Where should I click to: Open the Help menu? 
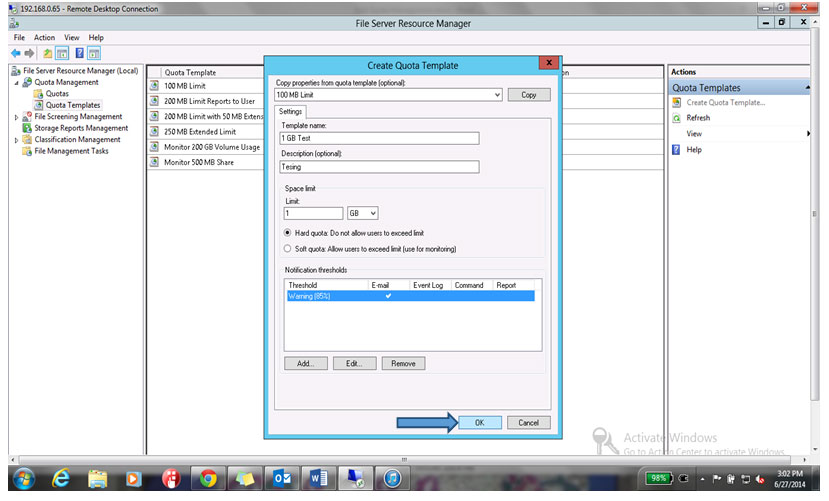[x=96, y=38]
